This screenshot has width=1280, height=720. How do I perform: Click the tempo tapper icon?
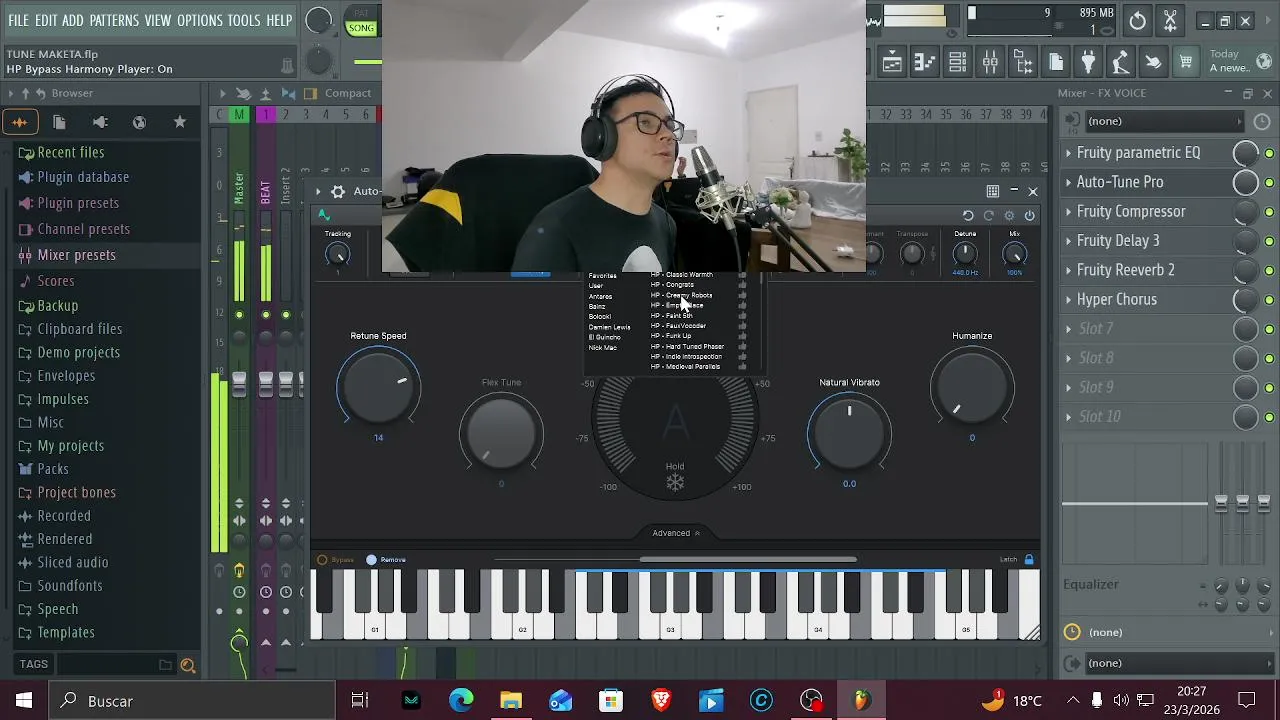click(x=1121, y=63)
